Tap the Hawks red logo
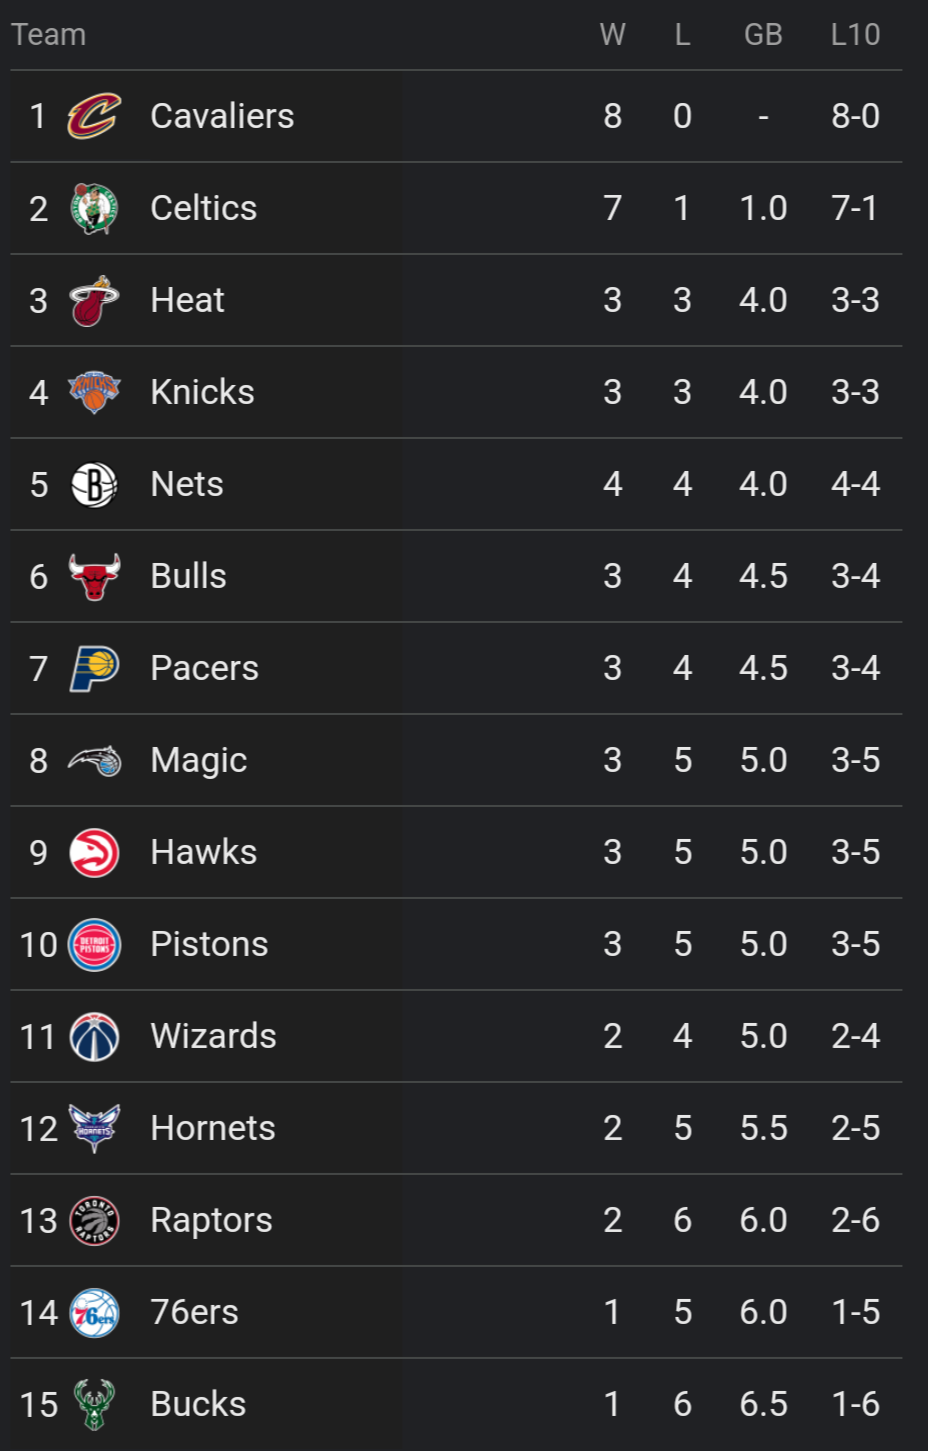 94,852
